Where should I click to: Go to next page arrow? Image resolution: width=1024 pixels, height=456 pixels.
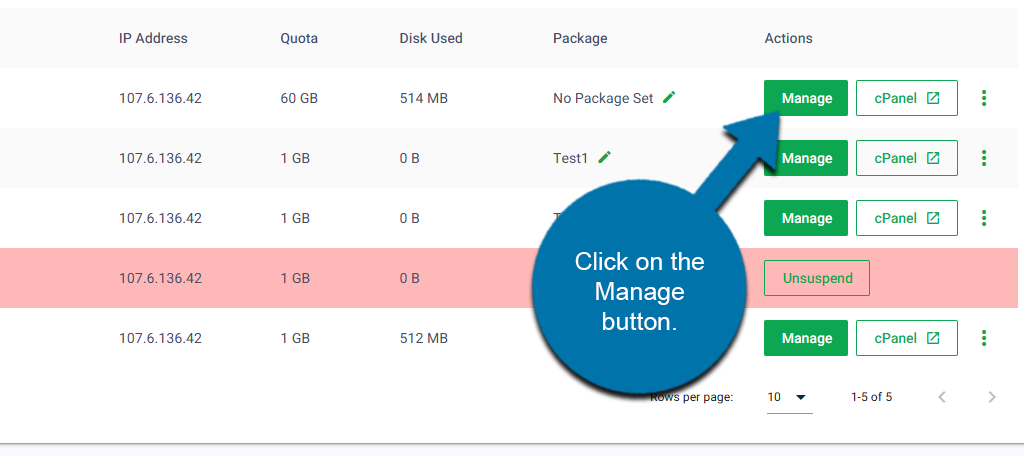992,397
